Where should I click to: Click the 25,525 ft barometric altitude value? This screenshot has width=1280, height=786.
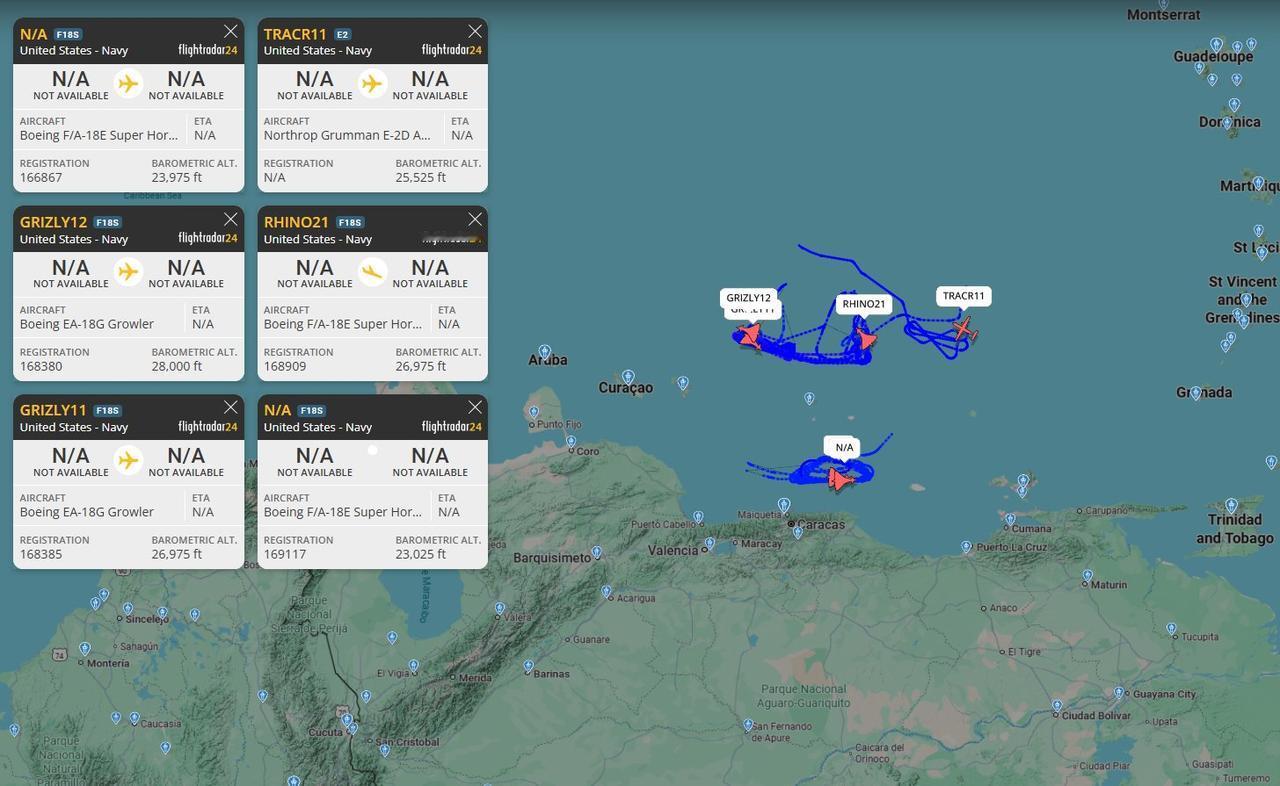[421, 177]
